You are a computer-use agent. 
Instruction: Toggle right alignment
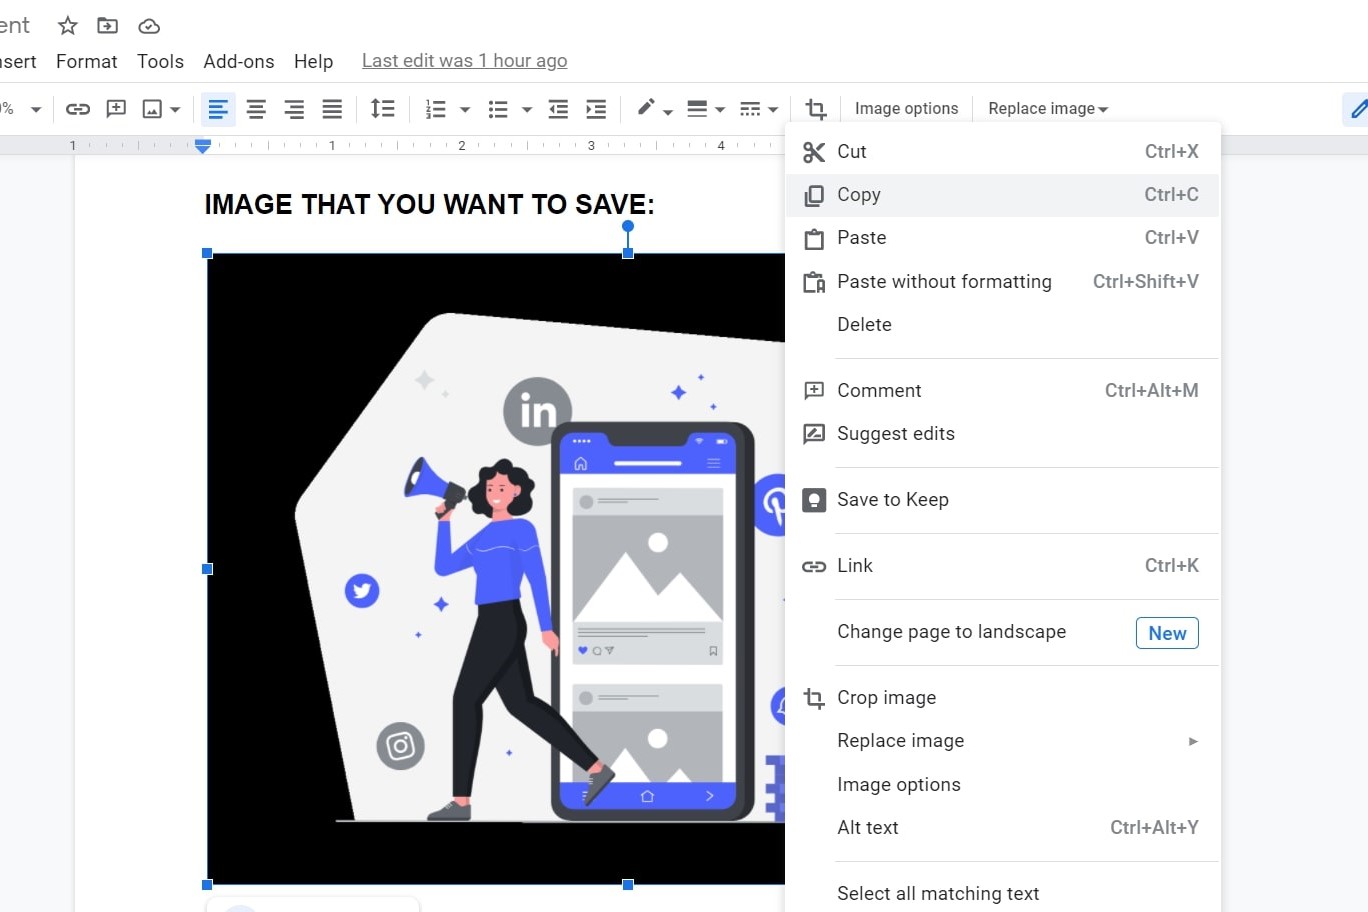[294, 109]
